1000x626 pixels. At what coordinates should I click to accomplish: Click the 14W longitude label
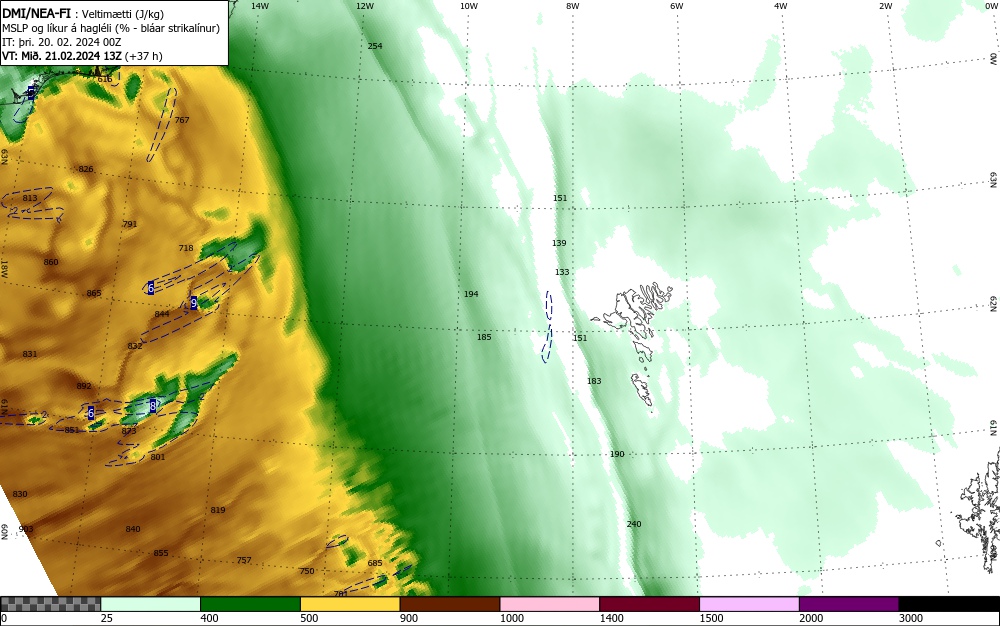260,6
